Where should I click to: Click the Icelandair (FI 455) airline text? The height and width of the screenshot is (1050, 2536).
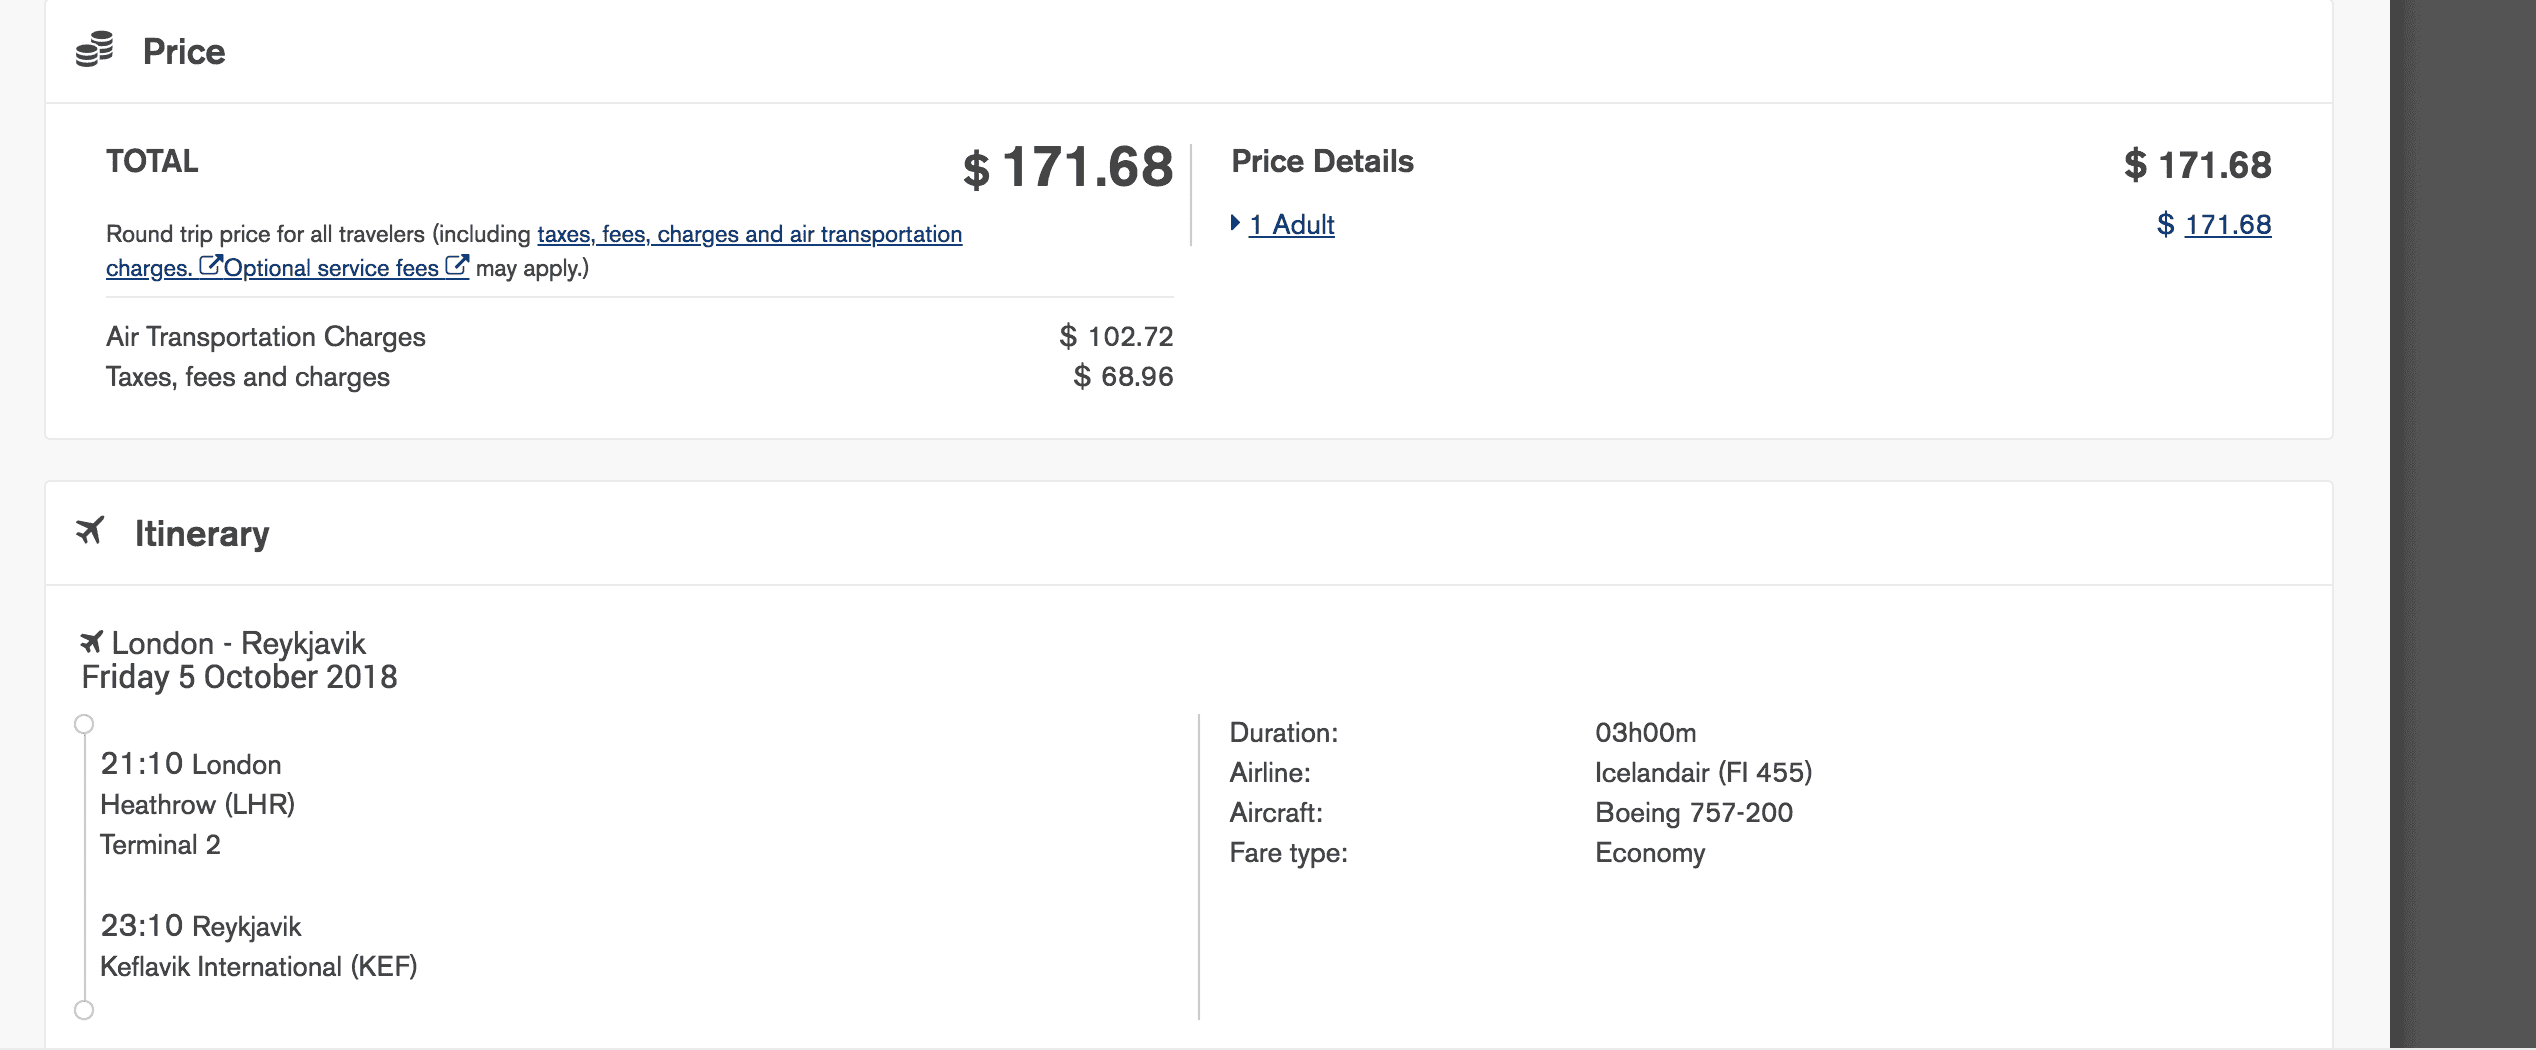(1703, 773)
